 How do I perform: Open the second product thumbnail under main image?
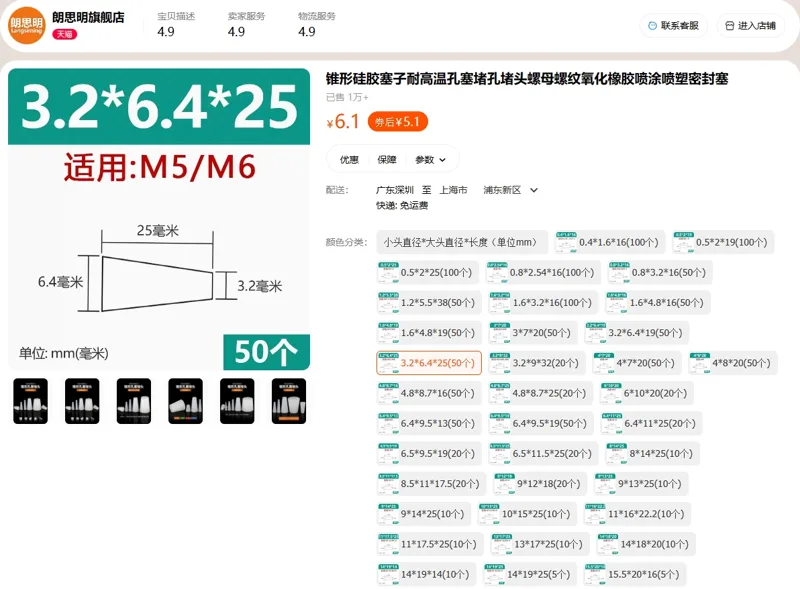tap(82, 401)
